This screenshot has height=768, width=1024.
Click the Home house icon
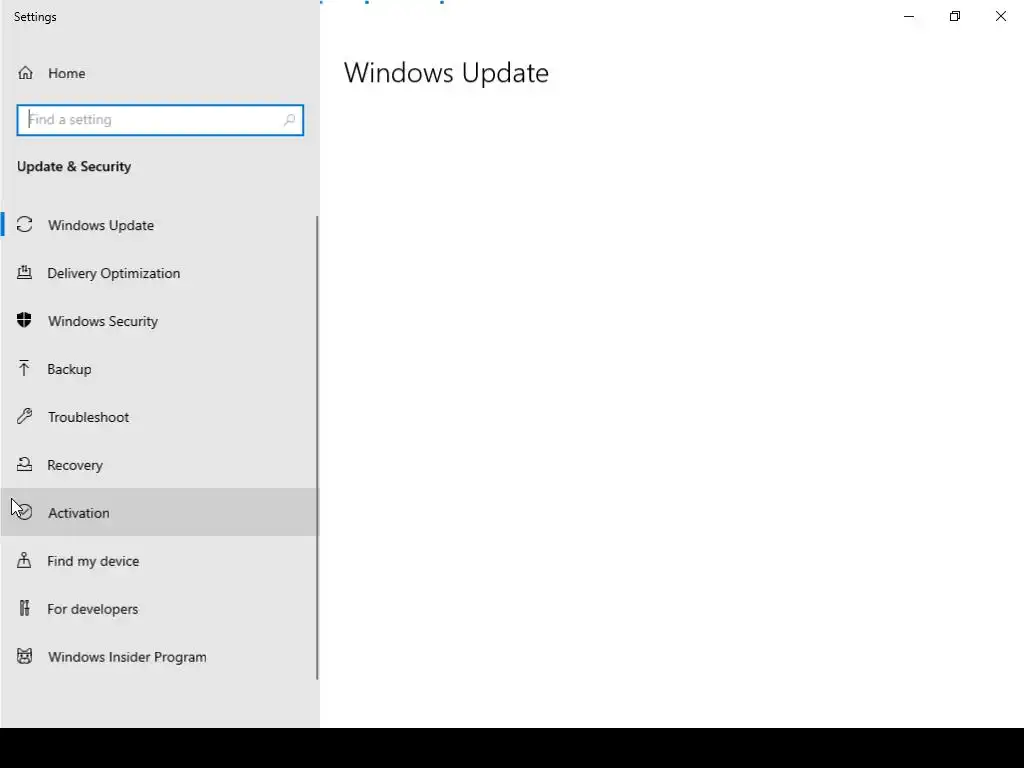tap(25, 72)
